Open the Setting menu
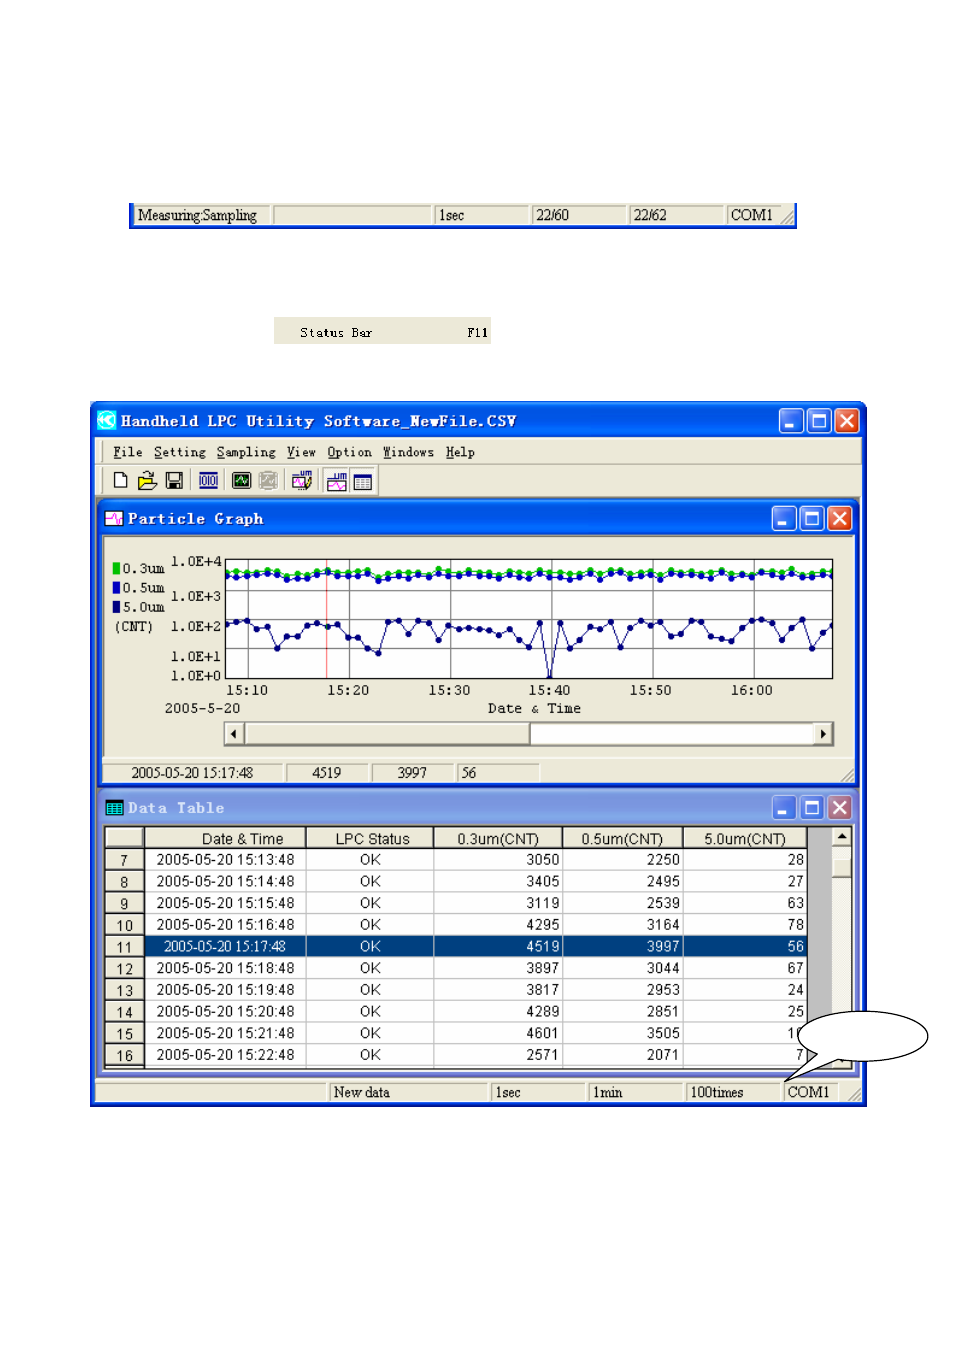This screenshot has width=954, height=1350. pyautogui.click(x=180, y=452)
